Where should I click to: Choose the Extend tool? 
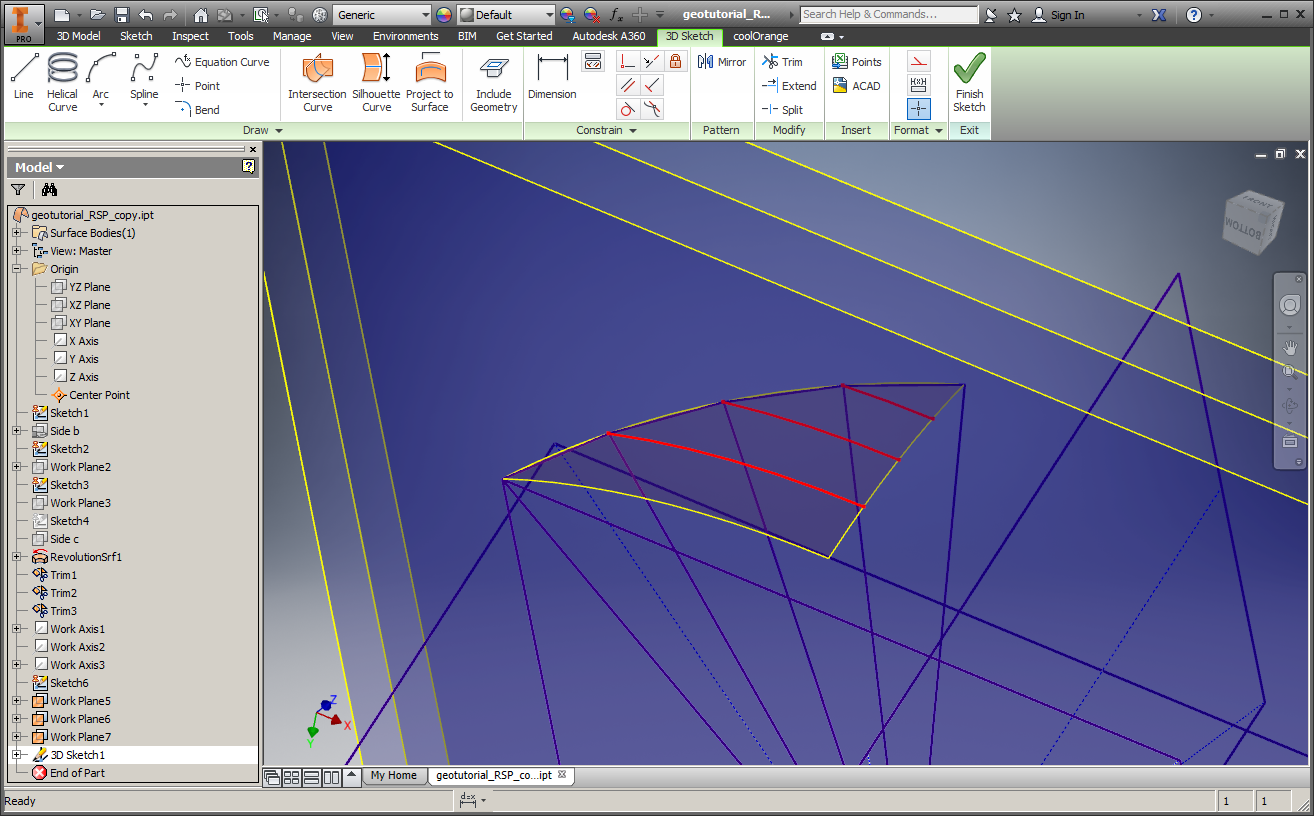pyautogui.click(x=789, y=86)
